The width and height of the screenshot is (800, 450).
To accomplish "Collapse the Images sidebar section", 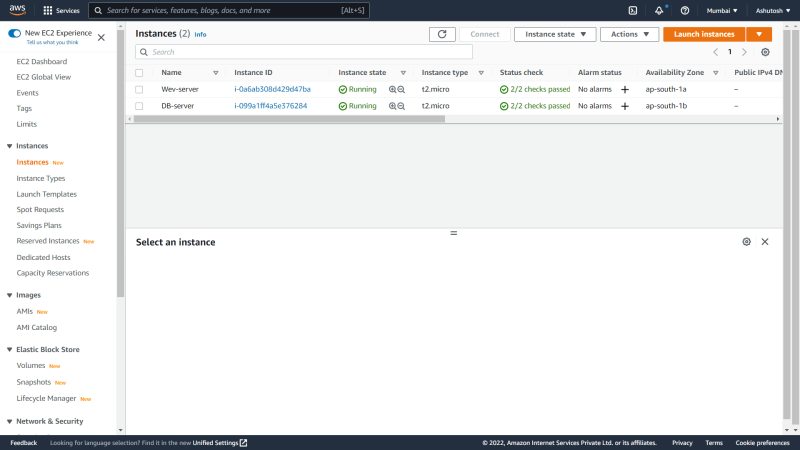I will click(9, 295).
